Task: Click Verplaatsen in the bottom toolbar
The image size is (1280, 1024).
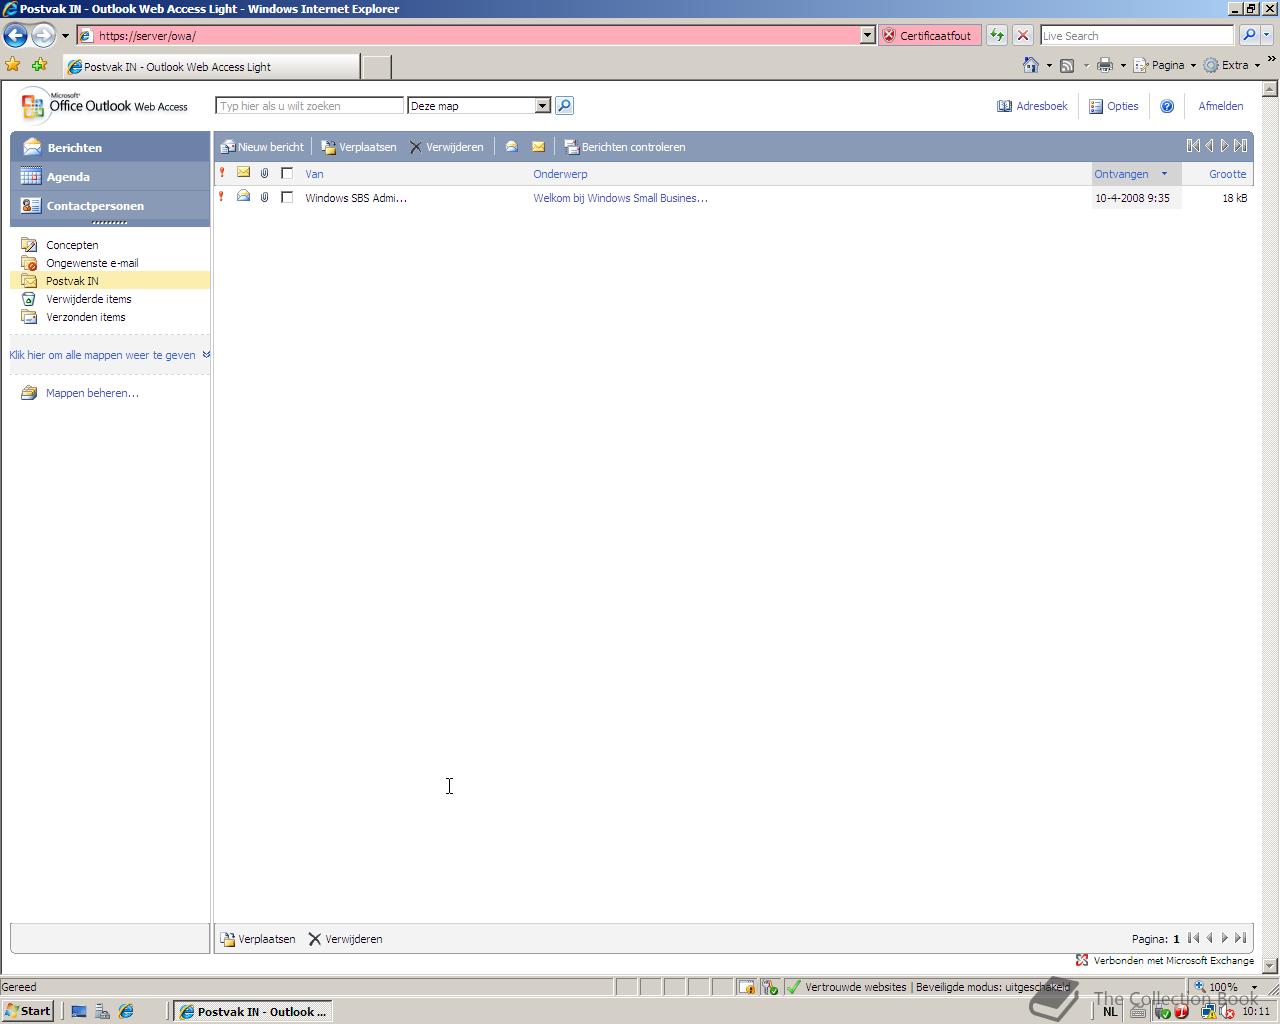Action: coord(258,939)
